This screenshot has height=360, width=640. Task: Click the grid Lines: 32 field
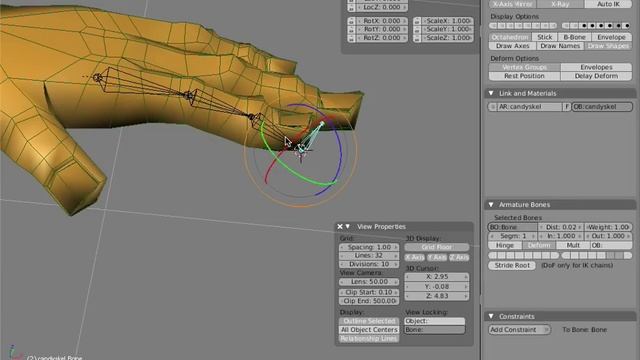pyautogui.click(x=369, y=256)
